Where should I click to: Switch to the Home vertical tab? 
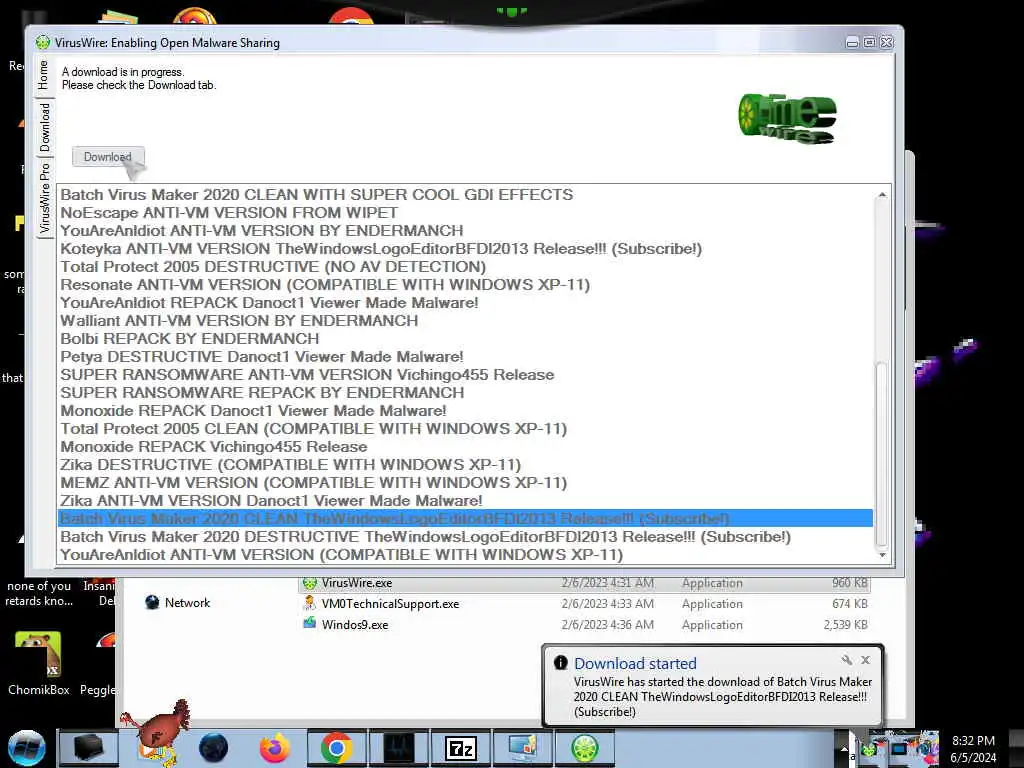pyautogui.click(x=44, y=75)
